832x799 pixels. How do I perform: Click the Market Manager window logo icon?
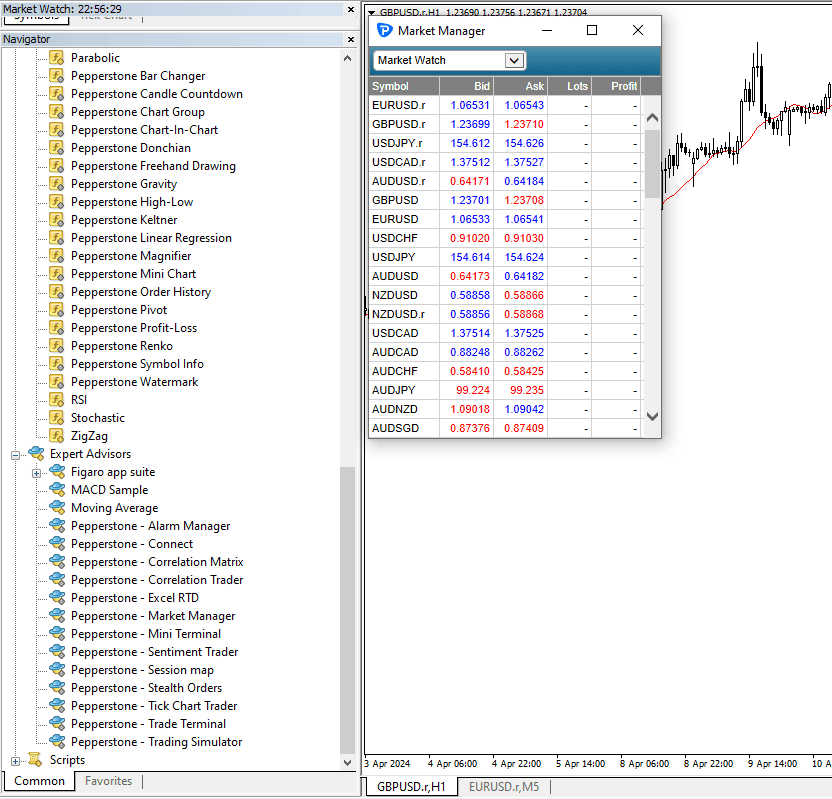(384, 31)
